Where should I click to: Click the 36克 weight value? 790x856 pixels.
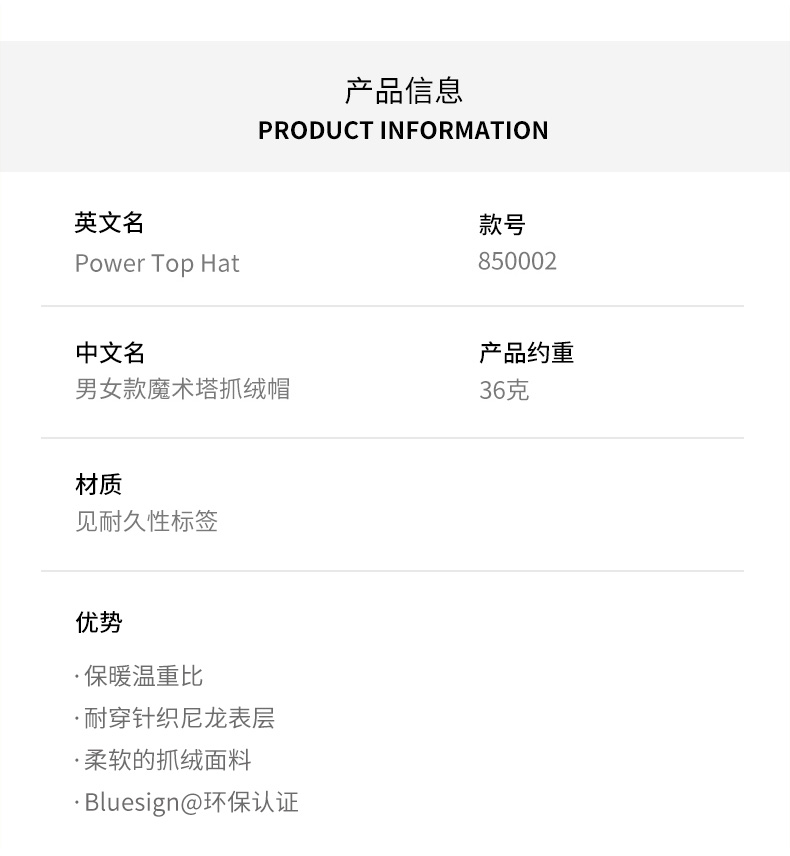click(x=504, y=390)
